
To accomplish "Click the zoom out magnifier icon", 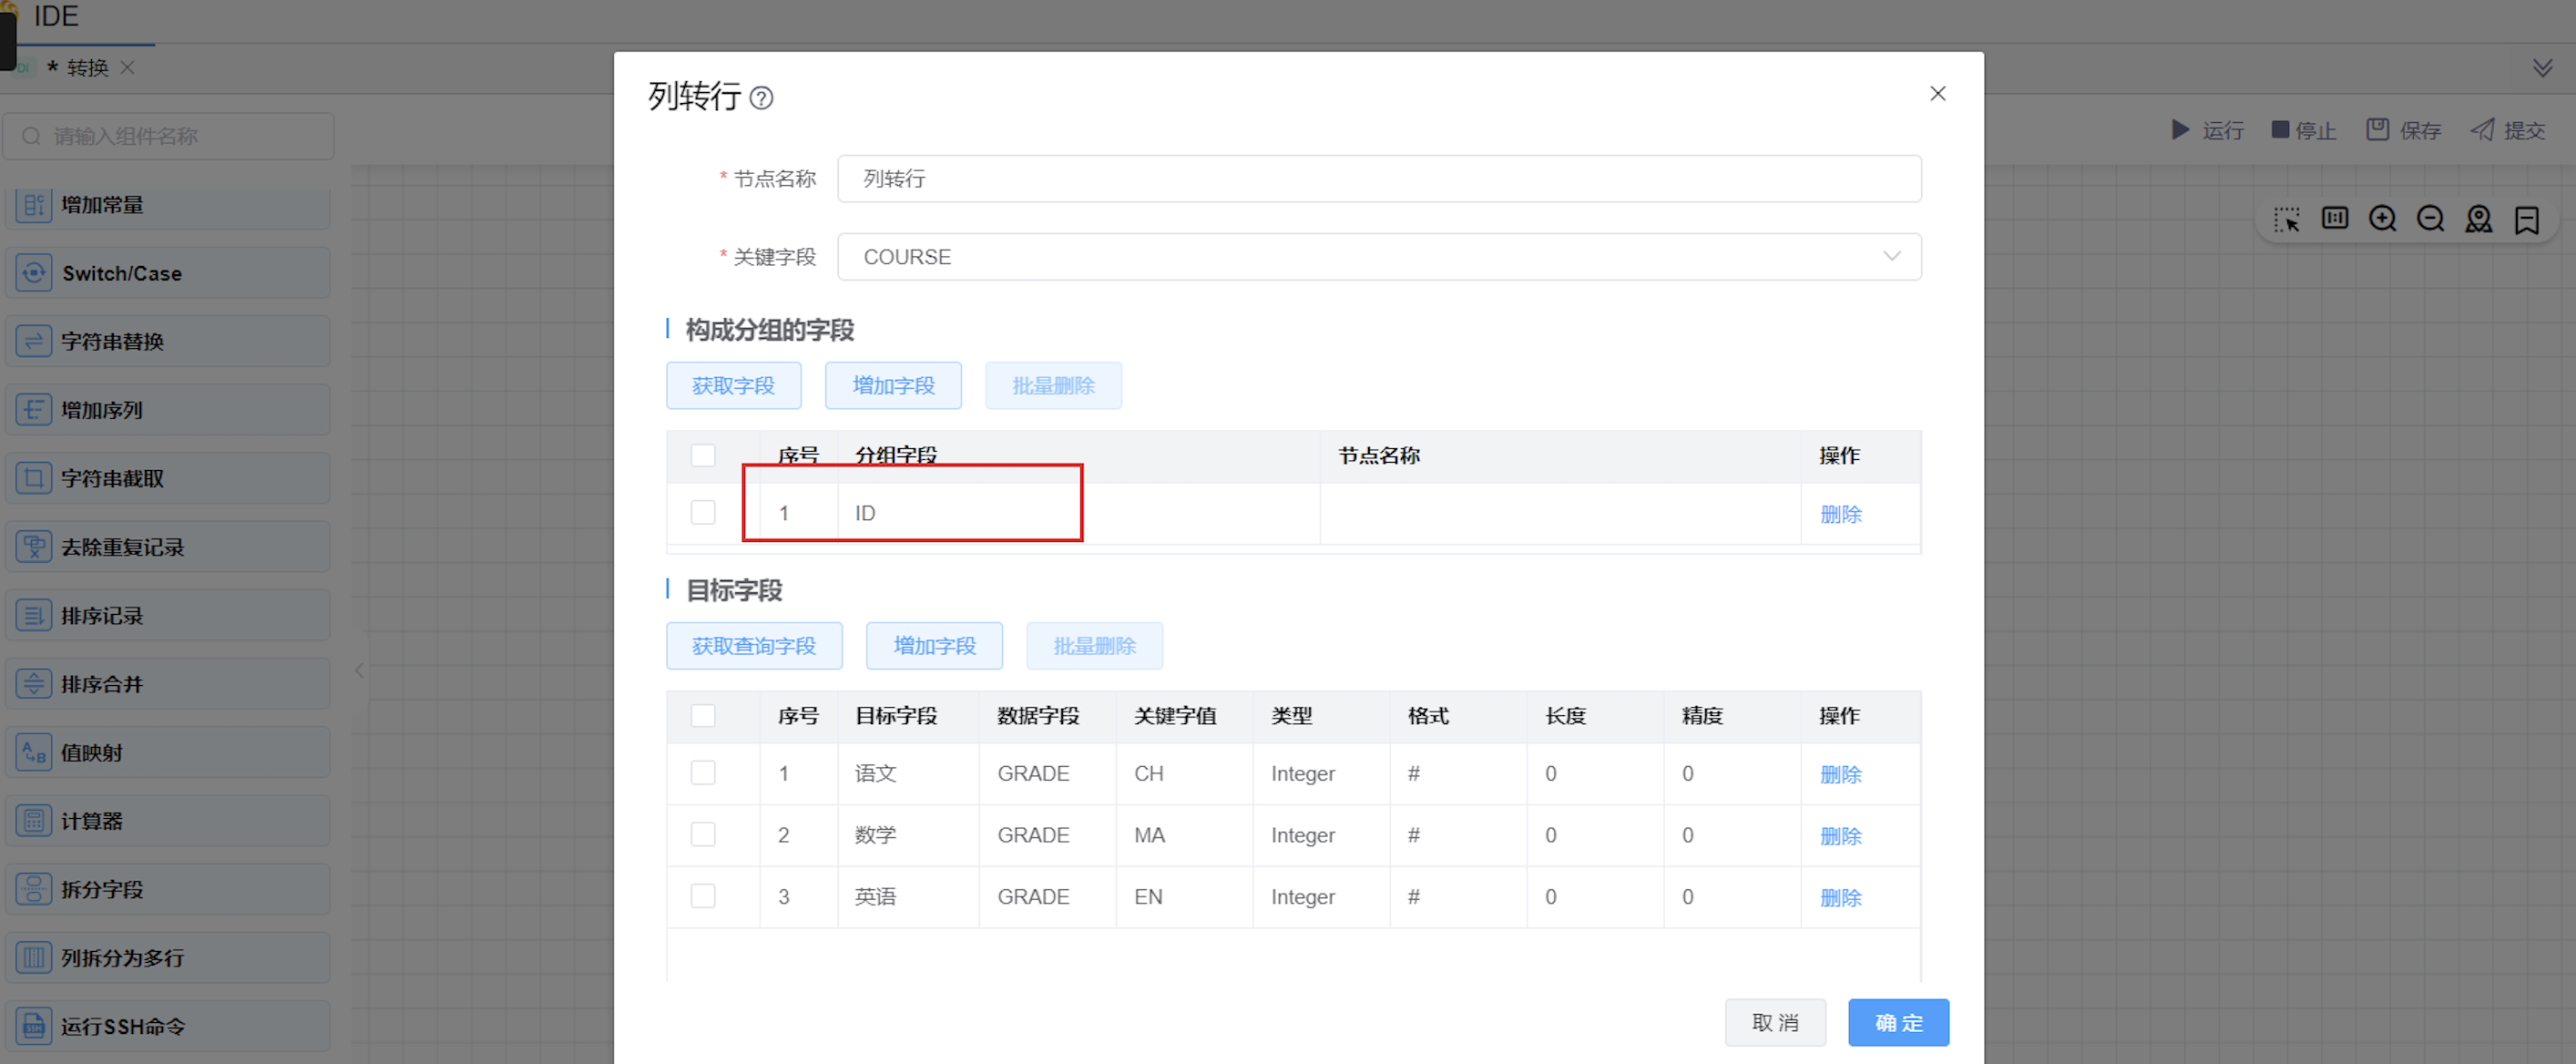I will tap(2430, 219).
